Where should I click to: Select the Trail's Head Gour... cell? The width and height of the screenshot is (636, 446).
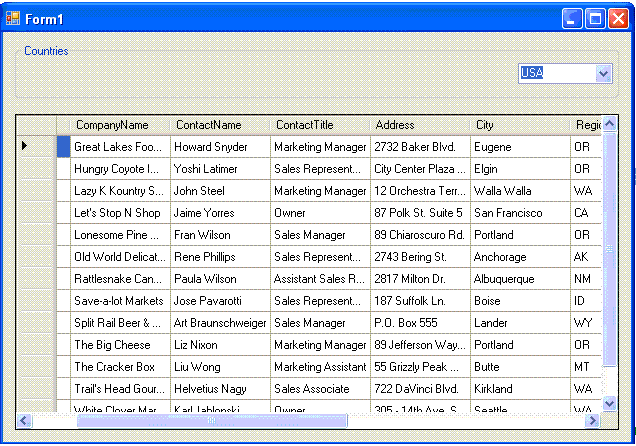click(x=120, y=388)
